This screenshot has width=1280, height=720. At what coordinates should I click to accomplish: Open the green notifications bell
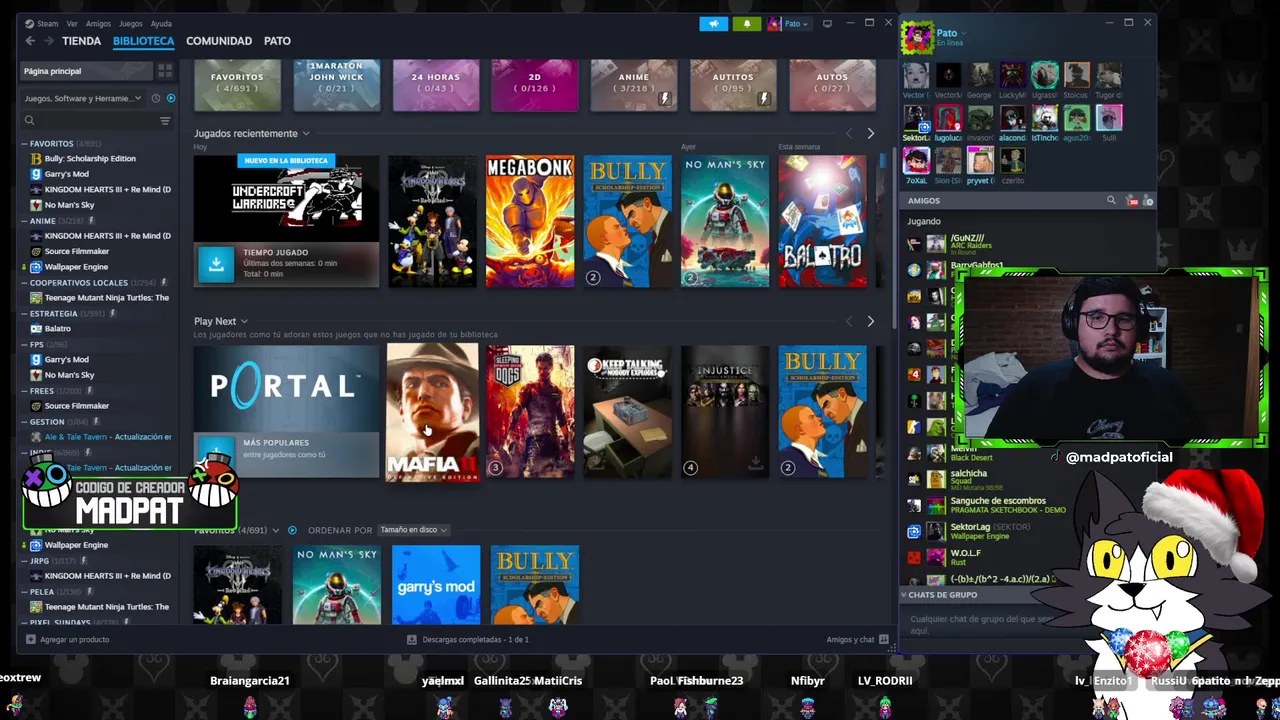[747, 23]
